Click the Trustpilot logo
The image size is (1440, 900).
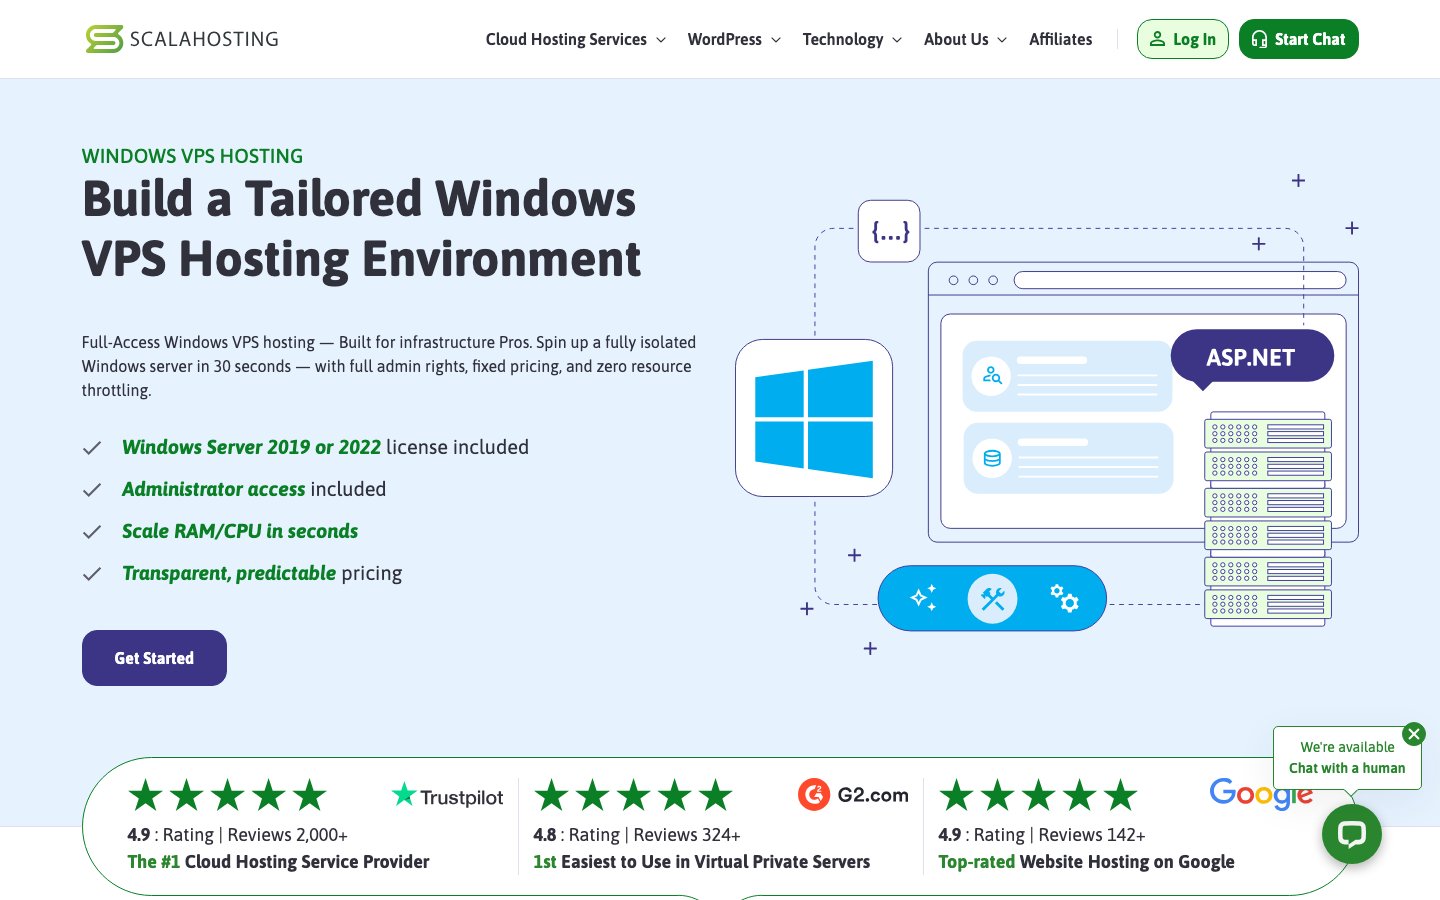point(447,796)
